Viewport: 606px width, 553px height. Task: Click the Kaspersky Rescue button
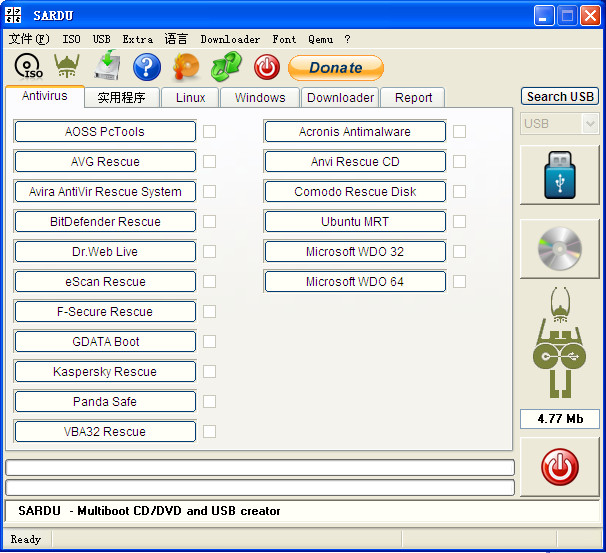105,371
